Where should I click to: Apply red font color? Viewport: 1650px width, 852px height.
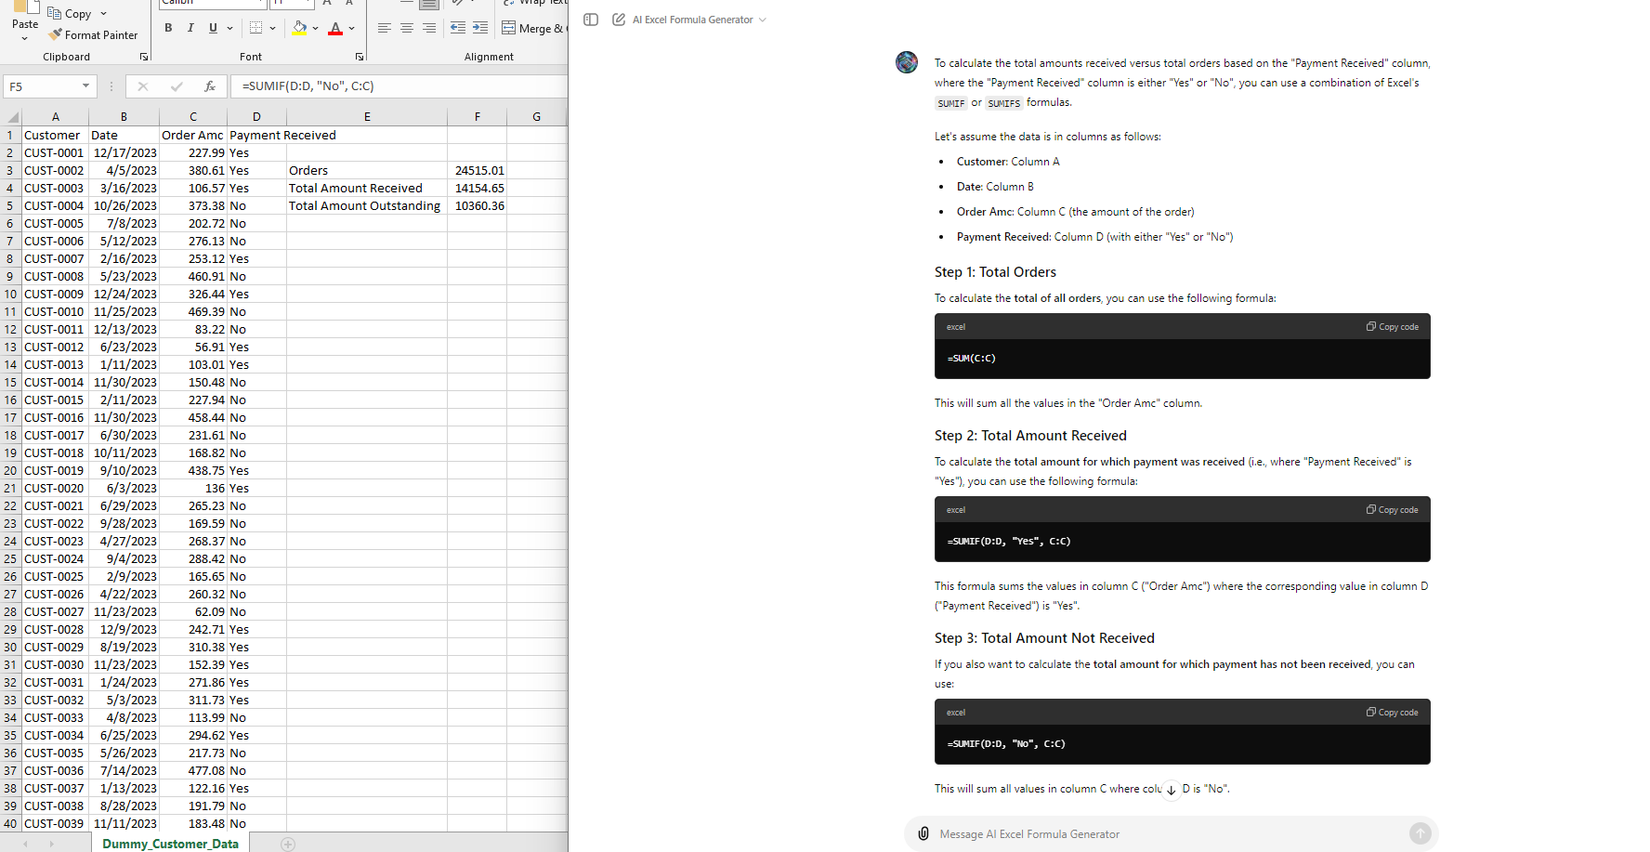point(335,28)
